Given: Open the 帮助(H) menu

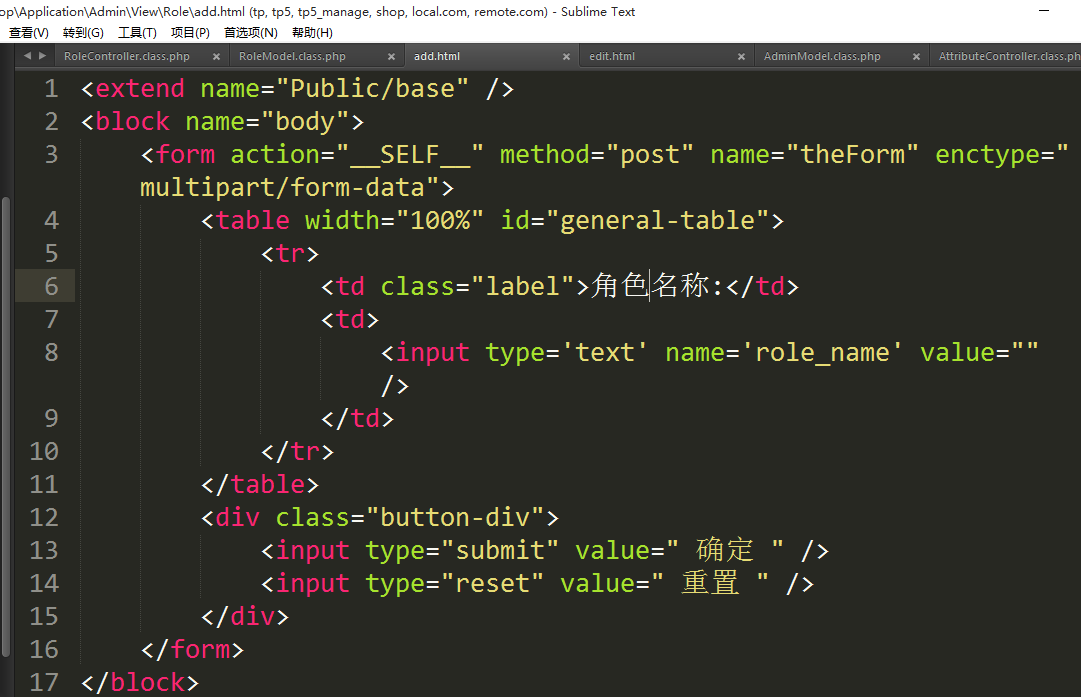Looking at the screenshot, I should 312,33.
